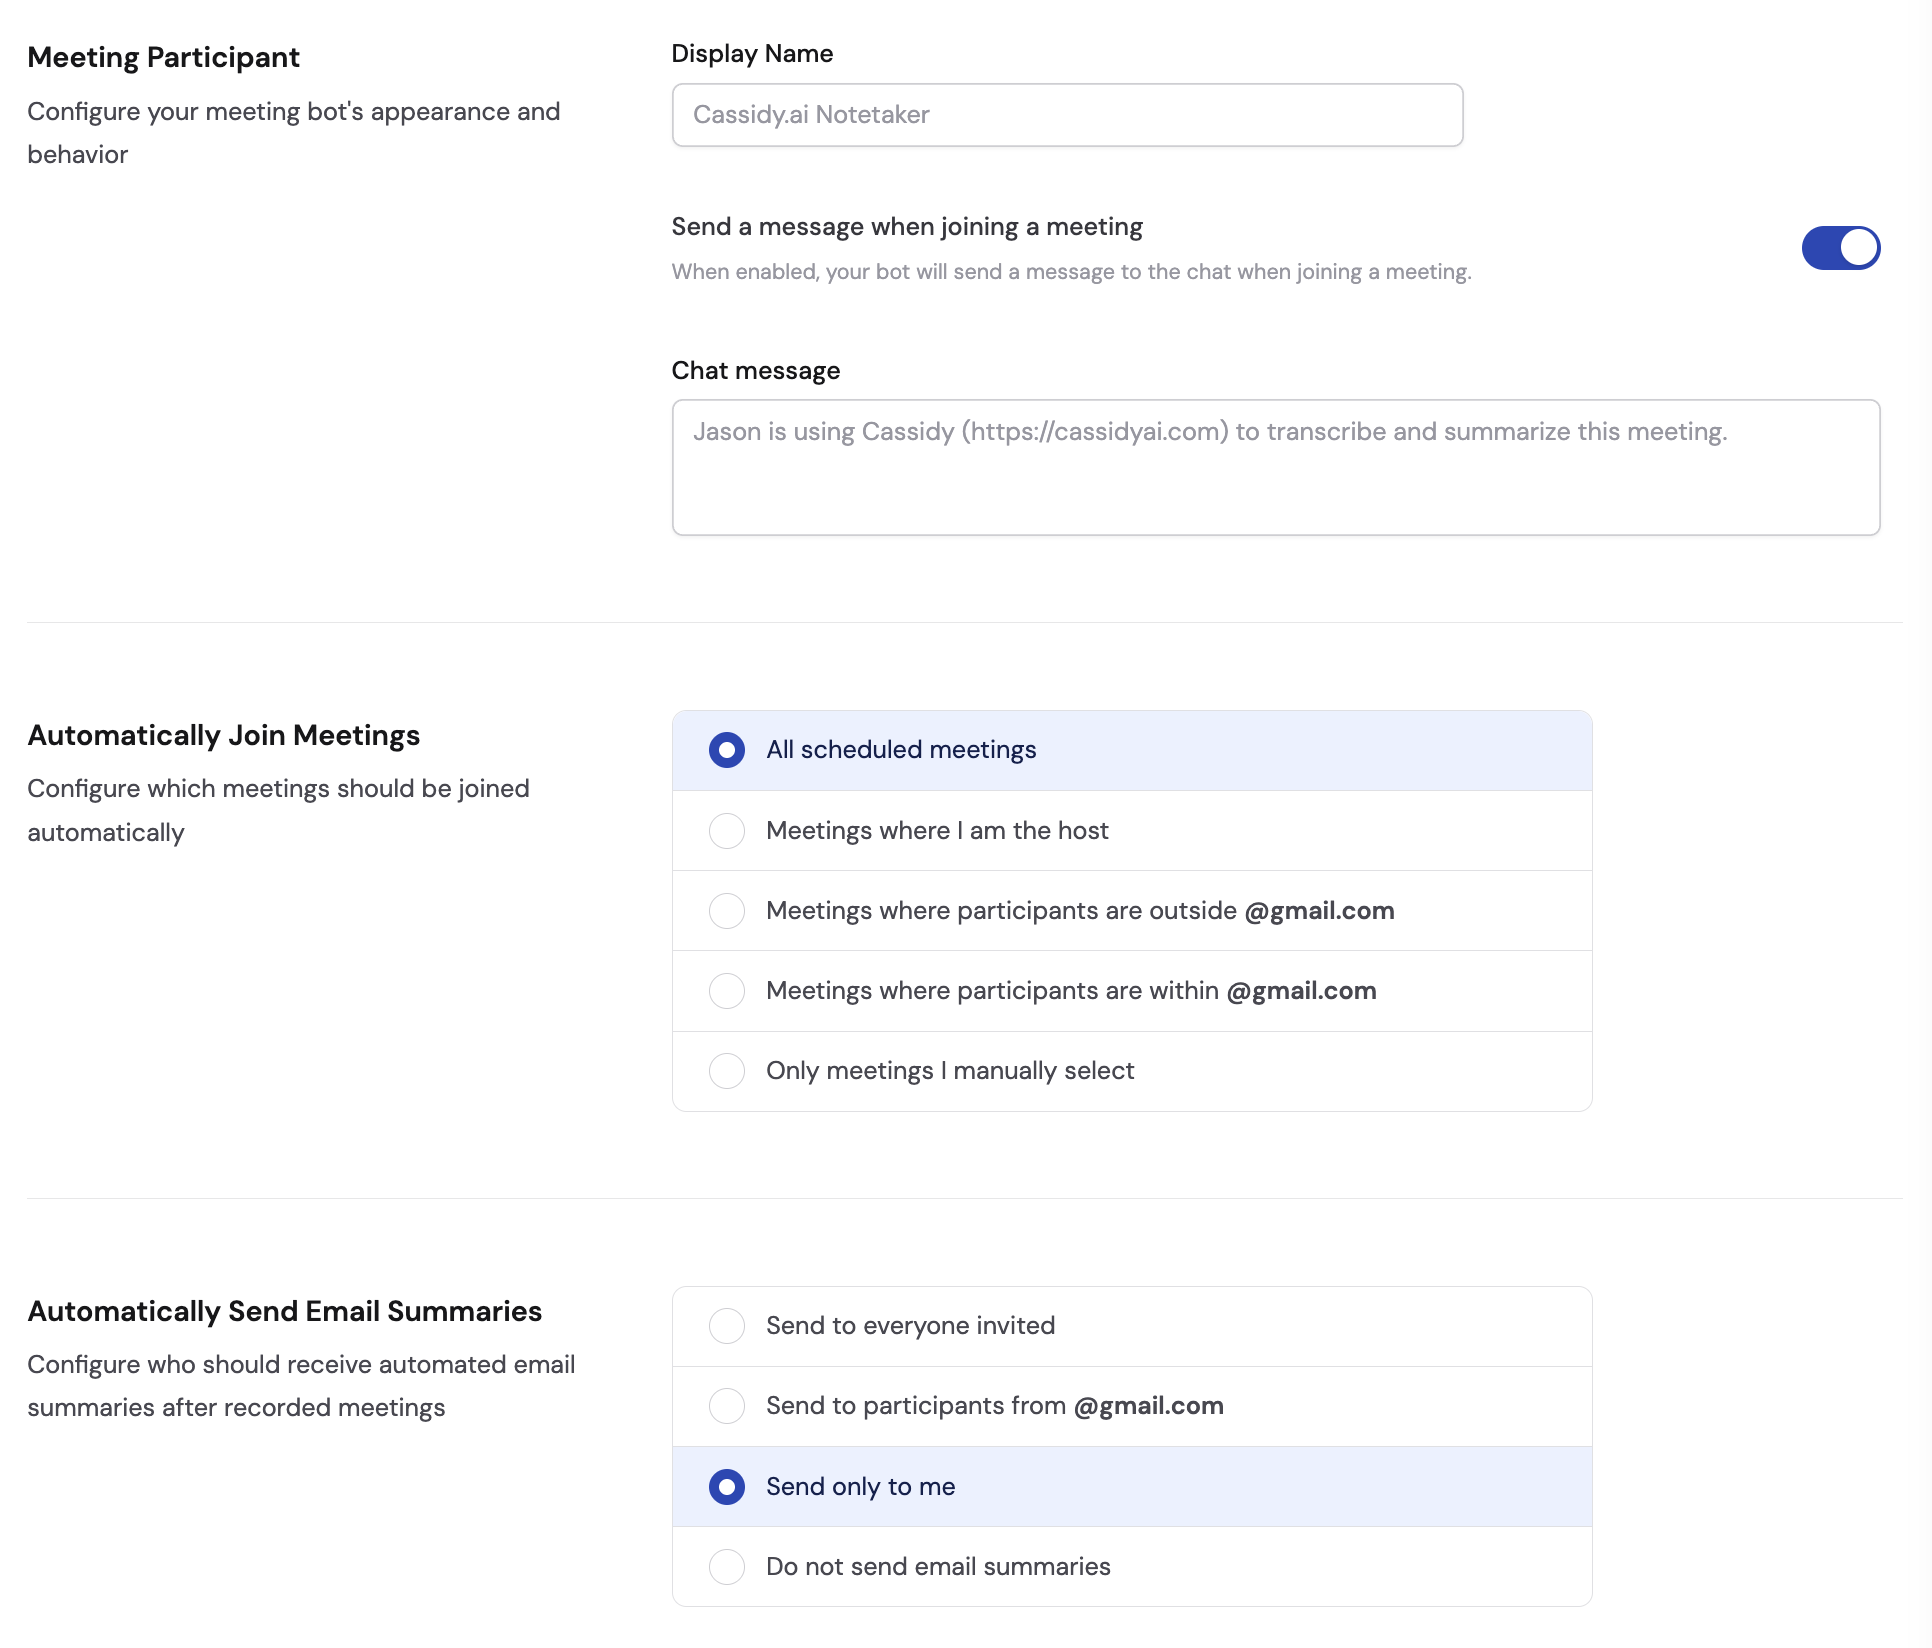Click the "Cassidy.ai Notetaker" placeholder field

tap(1066, 114)
